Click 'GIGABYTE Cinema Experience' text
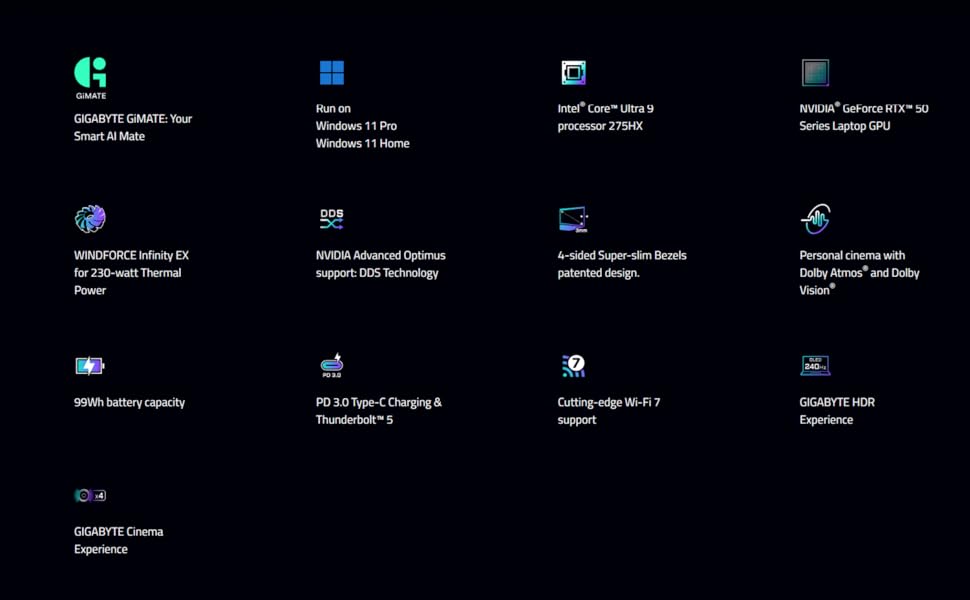Screen dimensions: 970x600 tap(118, 540)
